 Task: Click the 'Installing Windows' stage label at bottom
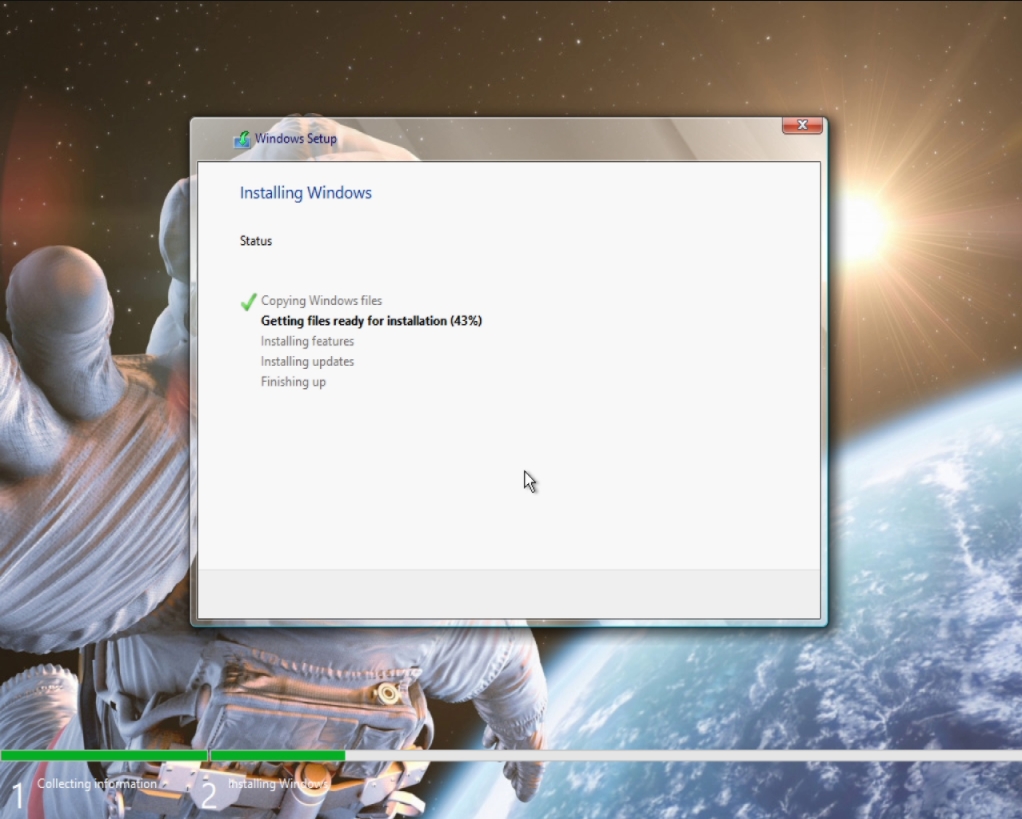pos(278,784)
